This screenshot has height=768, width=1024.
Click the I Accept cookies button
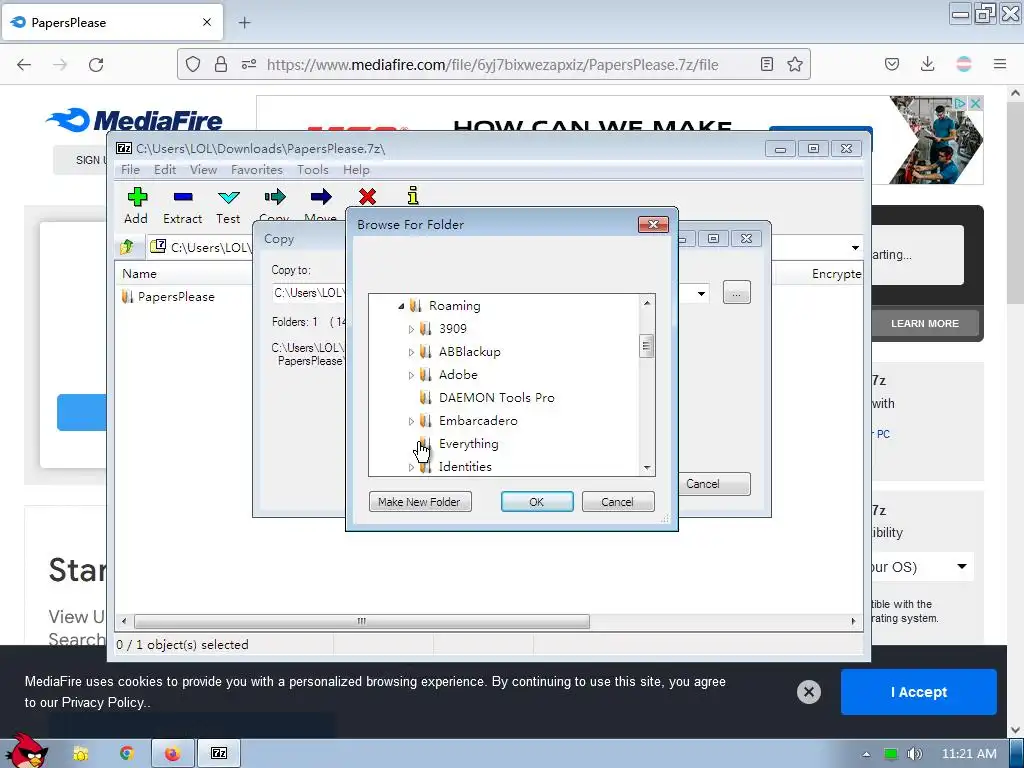[918, 692]
